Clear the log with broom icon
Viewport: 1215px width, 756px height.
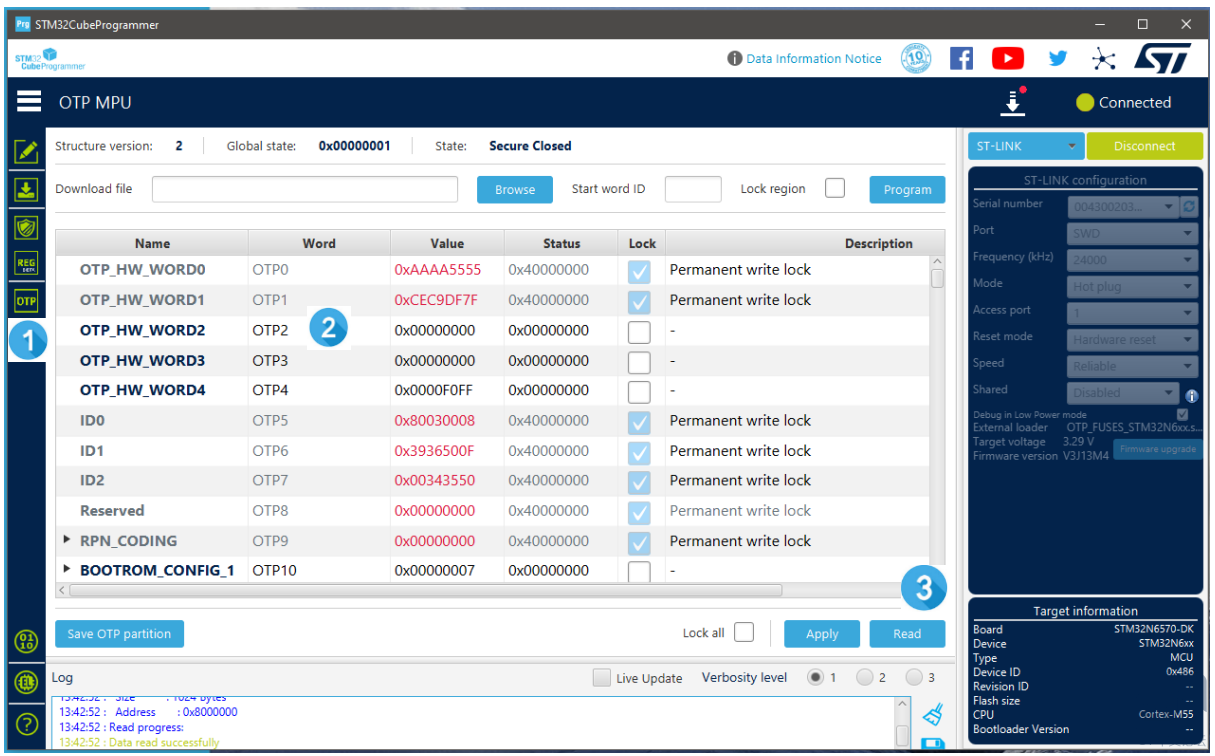pyautogui.click(x=932, y=713)
